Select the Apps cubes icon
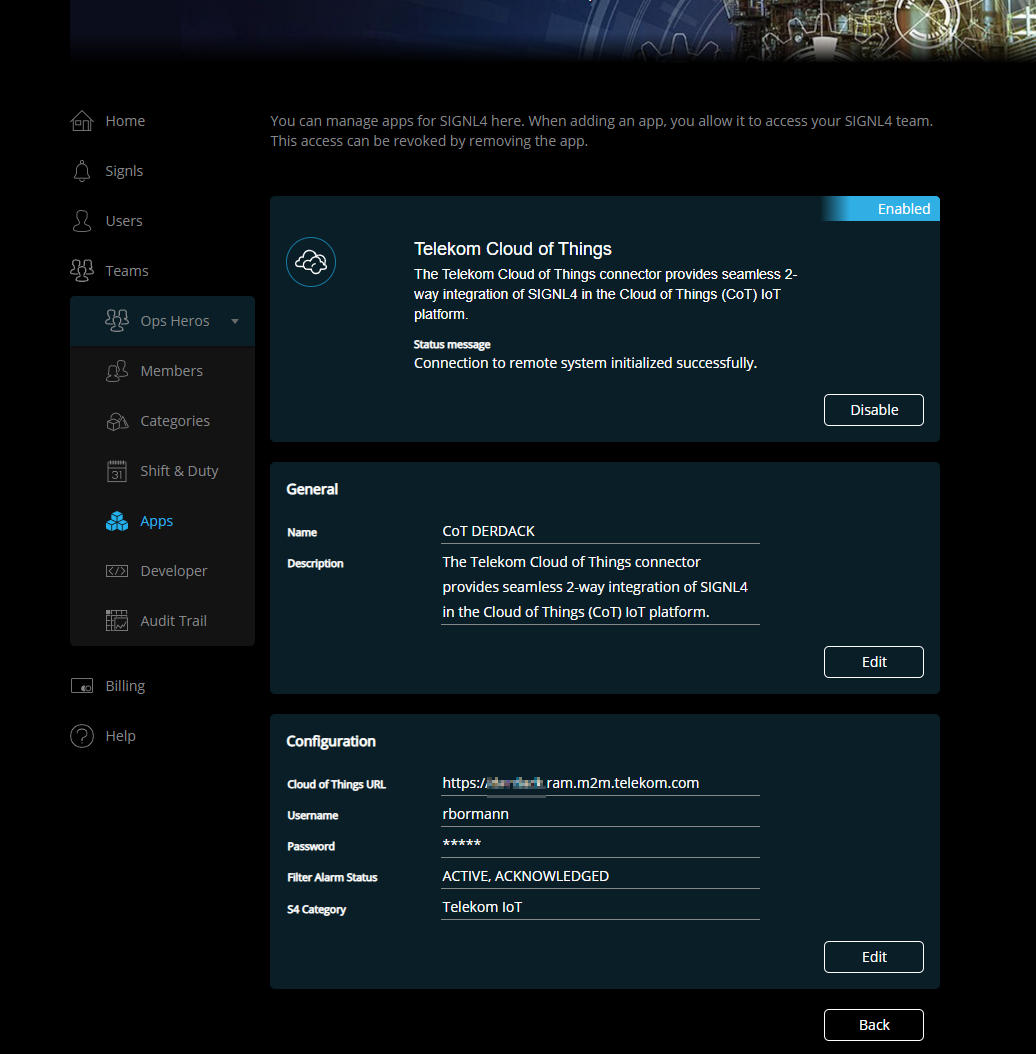 click(x=117, y=521)
